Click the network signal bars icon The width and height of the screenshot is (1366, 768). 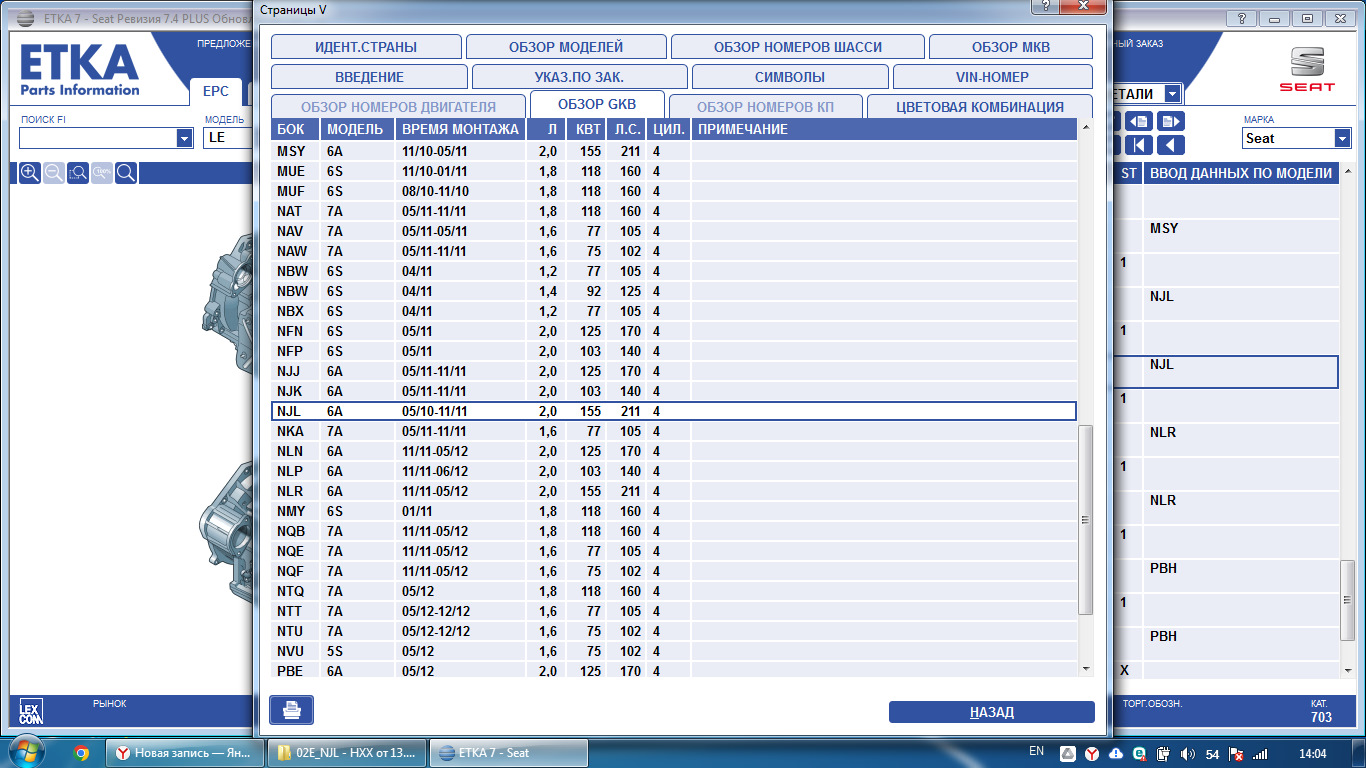tap(1260, 753)
